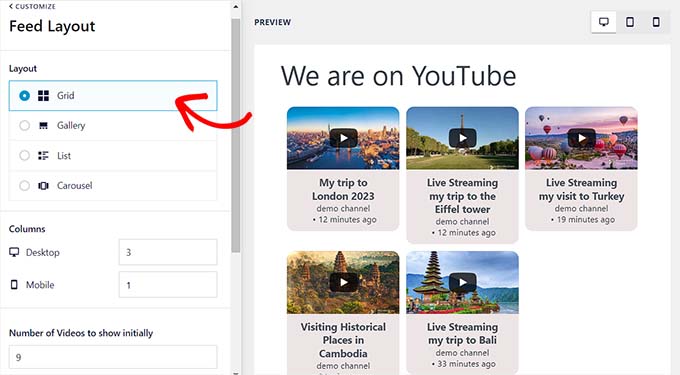Click the List layout icon
The image size is (680, 375).
tap(43, 155)
